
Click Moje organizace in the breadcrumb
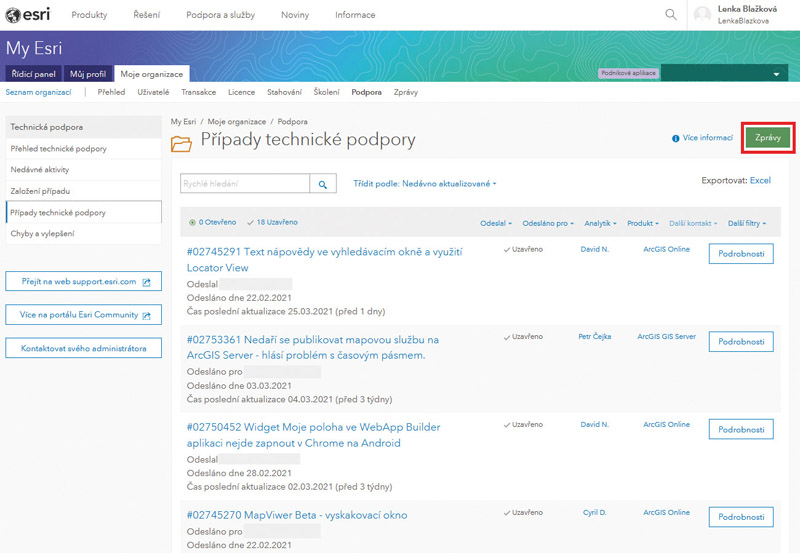coord(237,122)
